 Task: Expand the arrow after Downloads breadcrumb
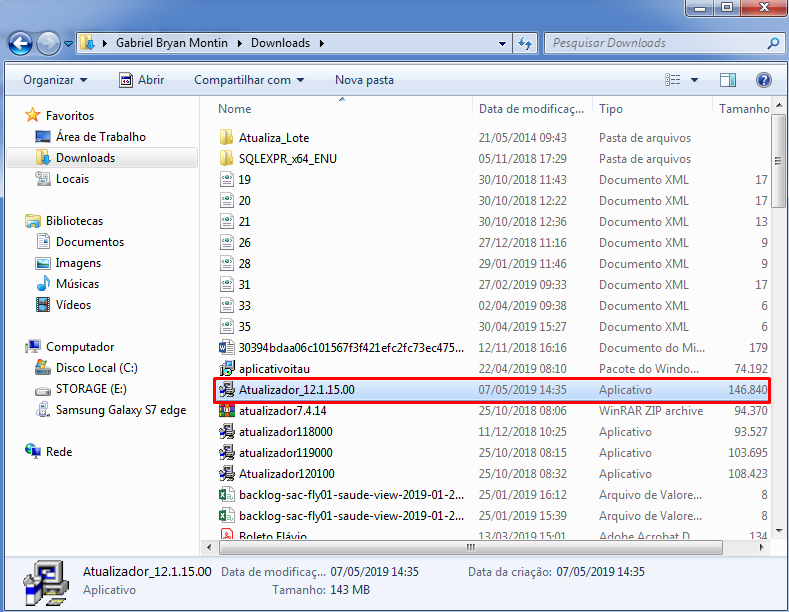point(321,43)
